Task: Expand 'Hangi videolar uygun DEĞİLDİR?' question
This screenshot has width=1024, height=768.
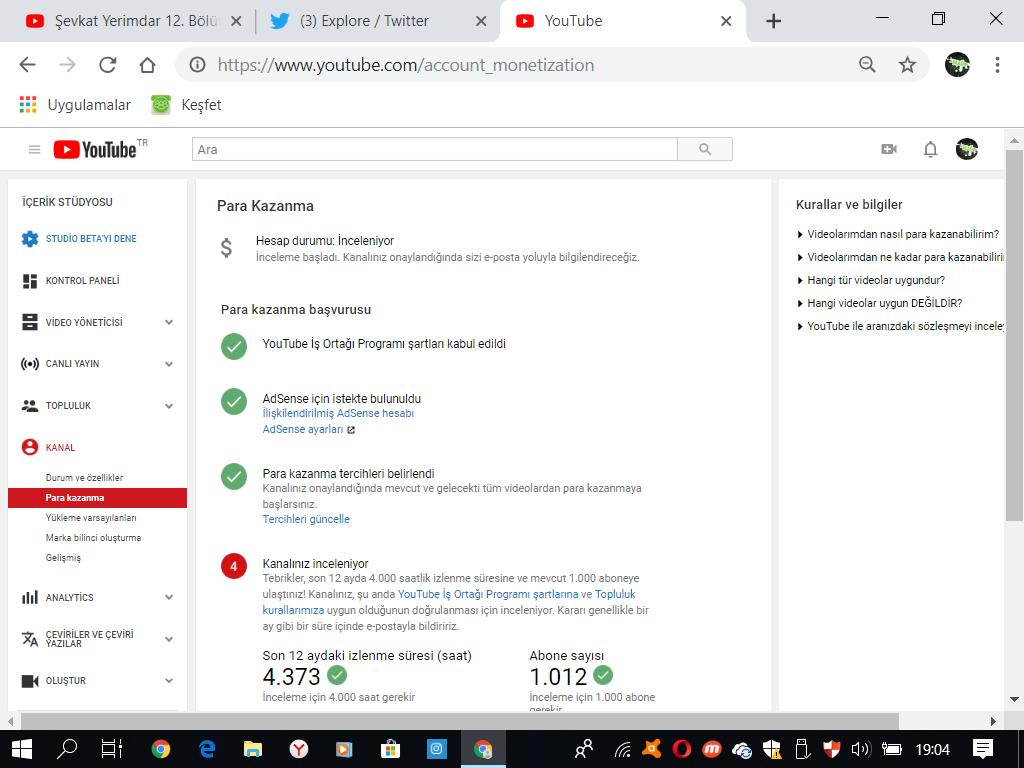Action: pyautogui.click(x=879, y=303)
